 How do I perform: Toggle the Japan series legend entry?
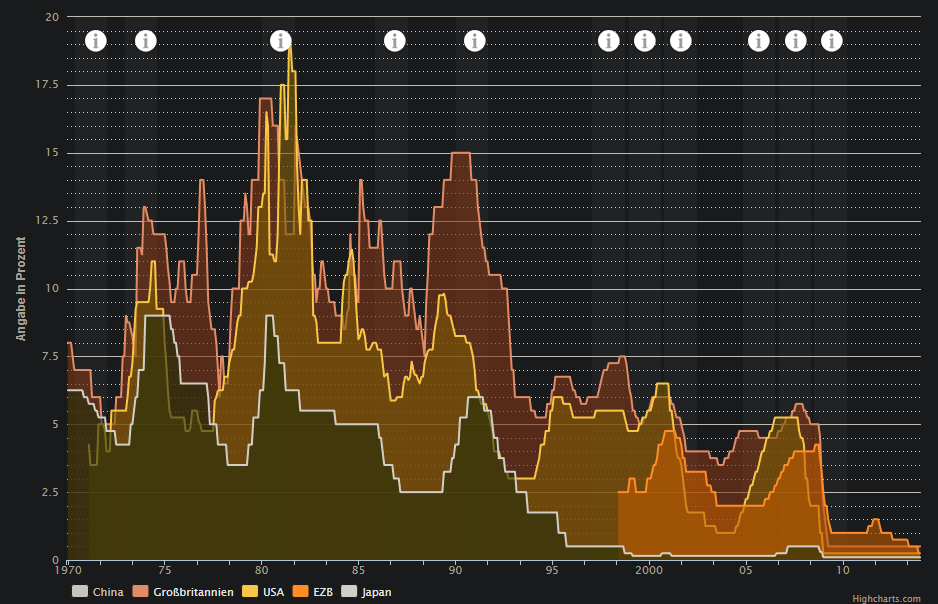coord(366,591)
